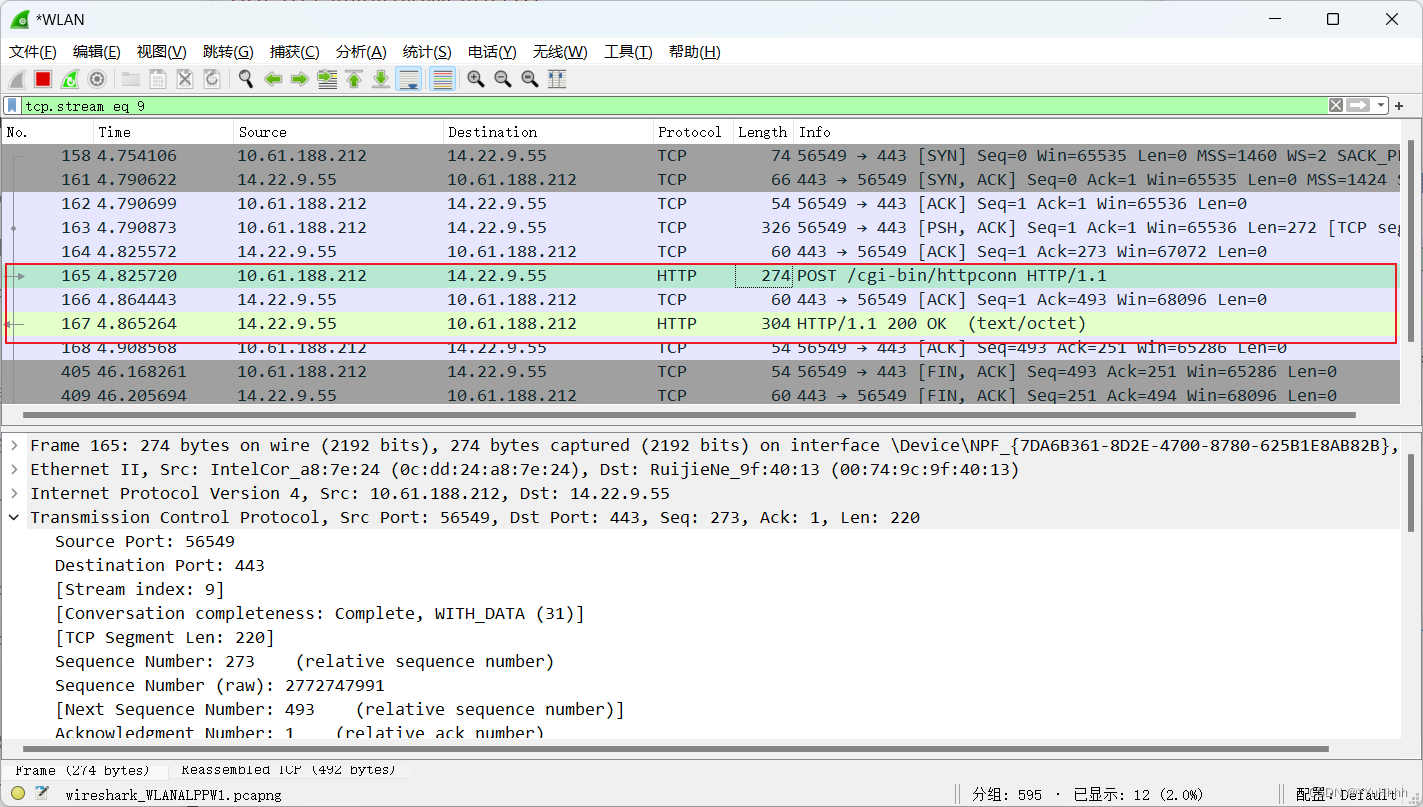1423x807 pixels.
Task: Select packet 165 POST /cgi-bin/httpconn row
Action: pyautogui.click(x=701, y=276)
